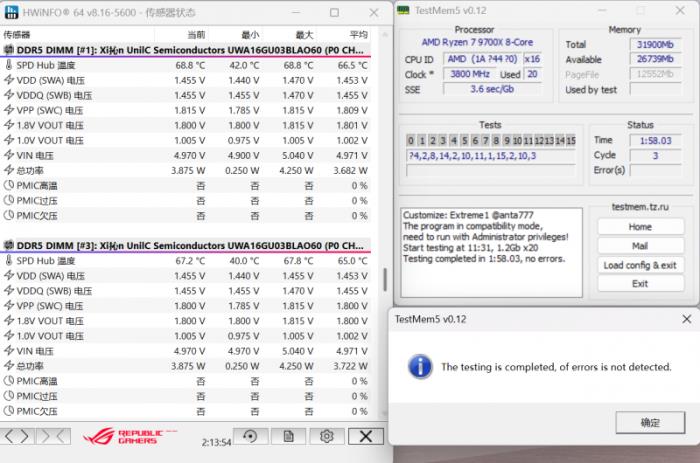
Task: Click the Cycle count field showing 3
Action: 655,155
